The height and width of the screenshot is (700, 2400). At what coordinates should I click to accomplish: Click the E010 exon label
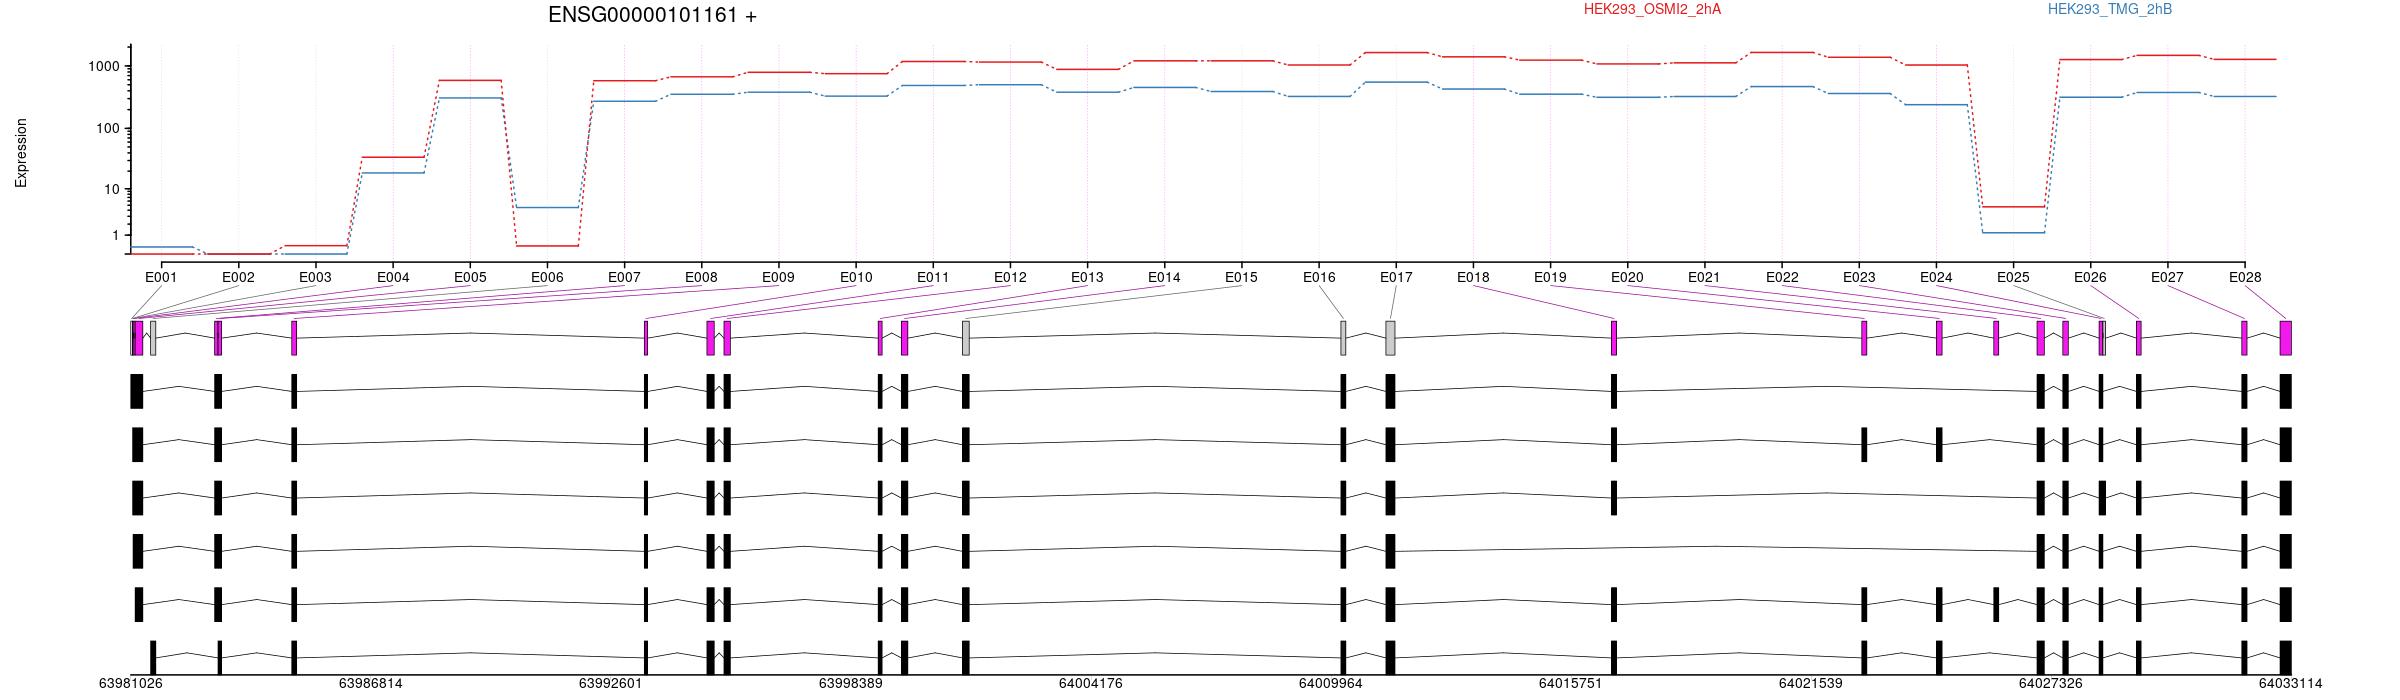tap(856, 277)
